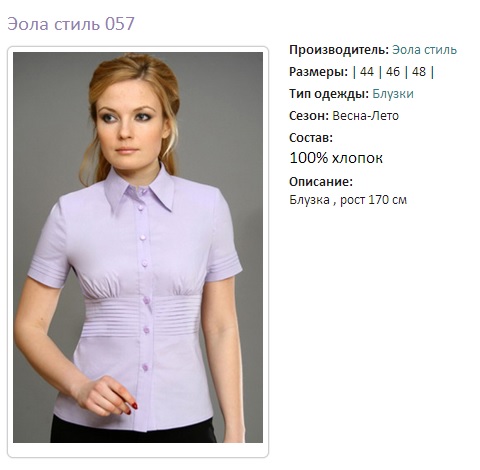
Task: Click the Производитель label
Action: 339,50
